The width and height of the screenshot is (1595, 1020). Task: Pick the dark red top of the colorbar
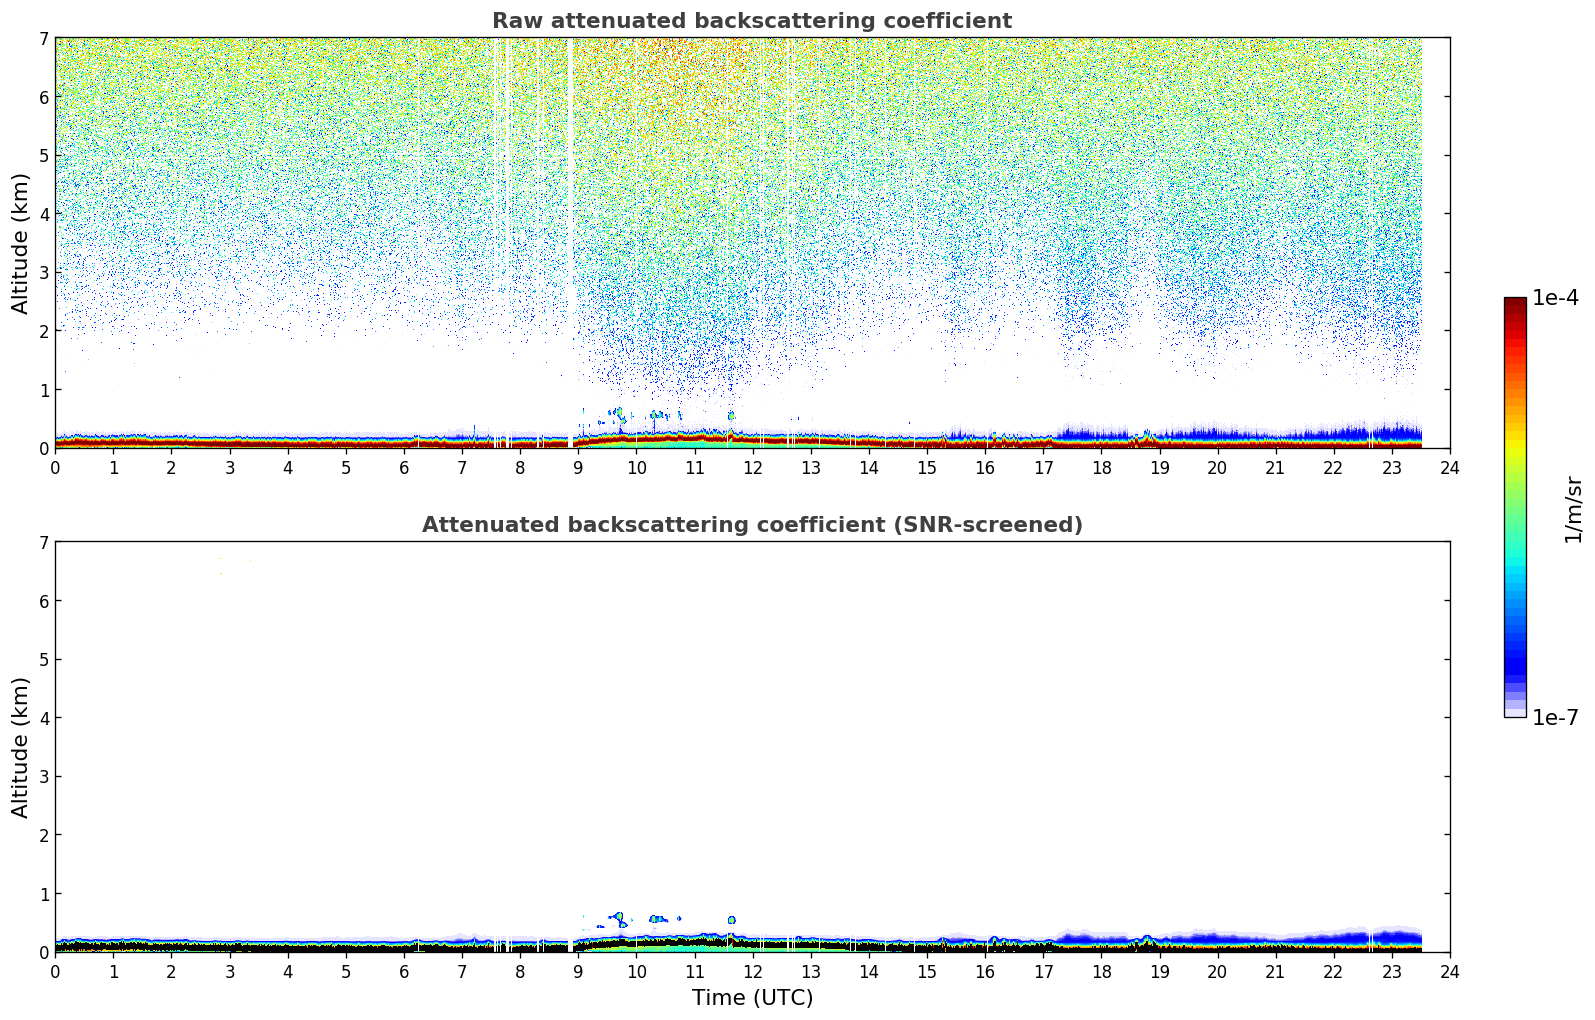pos(1515,304)
